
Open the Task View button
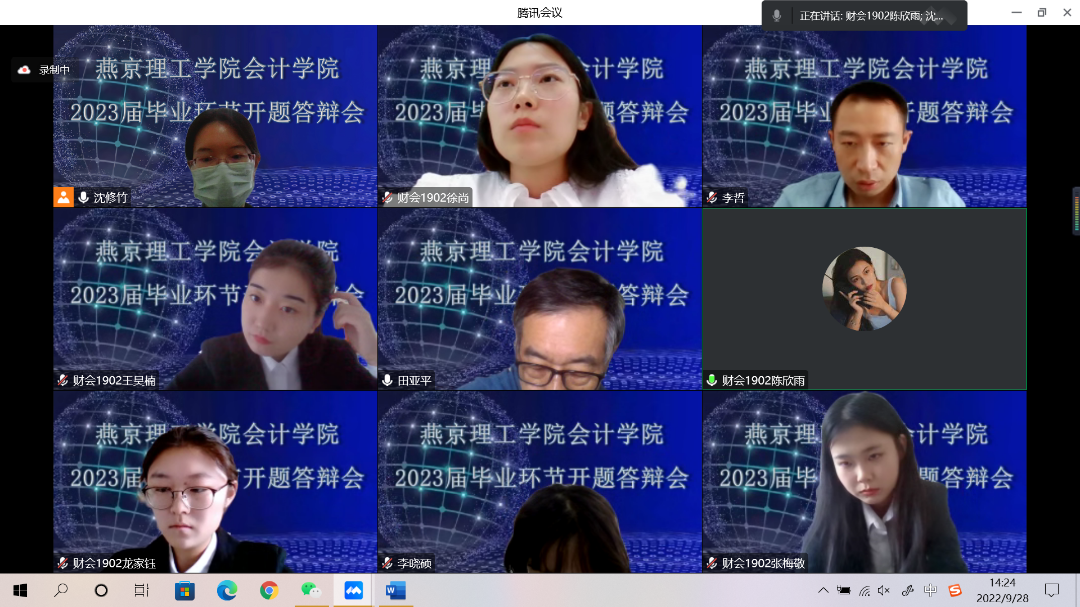[142, 590]
